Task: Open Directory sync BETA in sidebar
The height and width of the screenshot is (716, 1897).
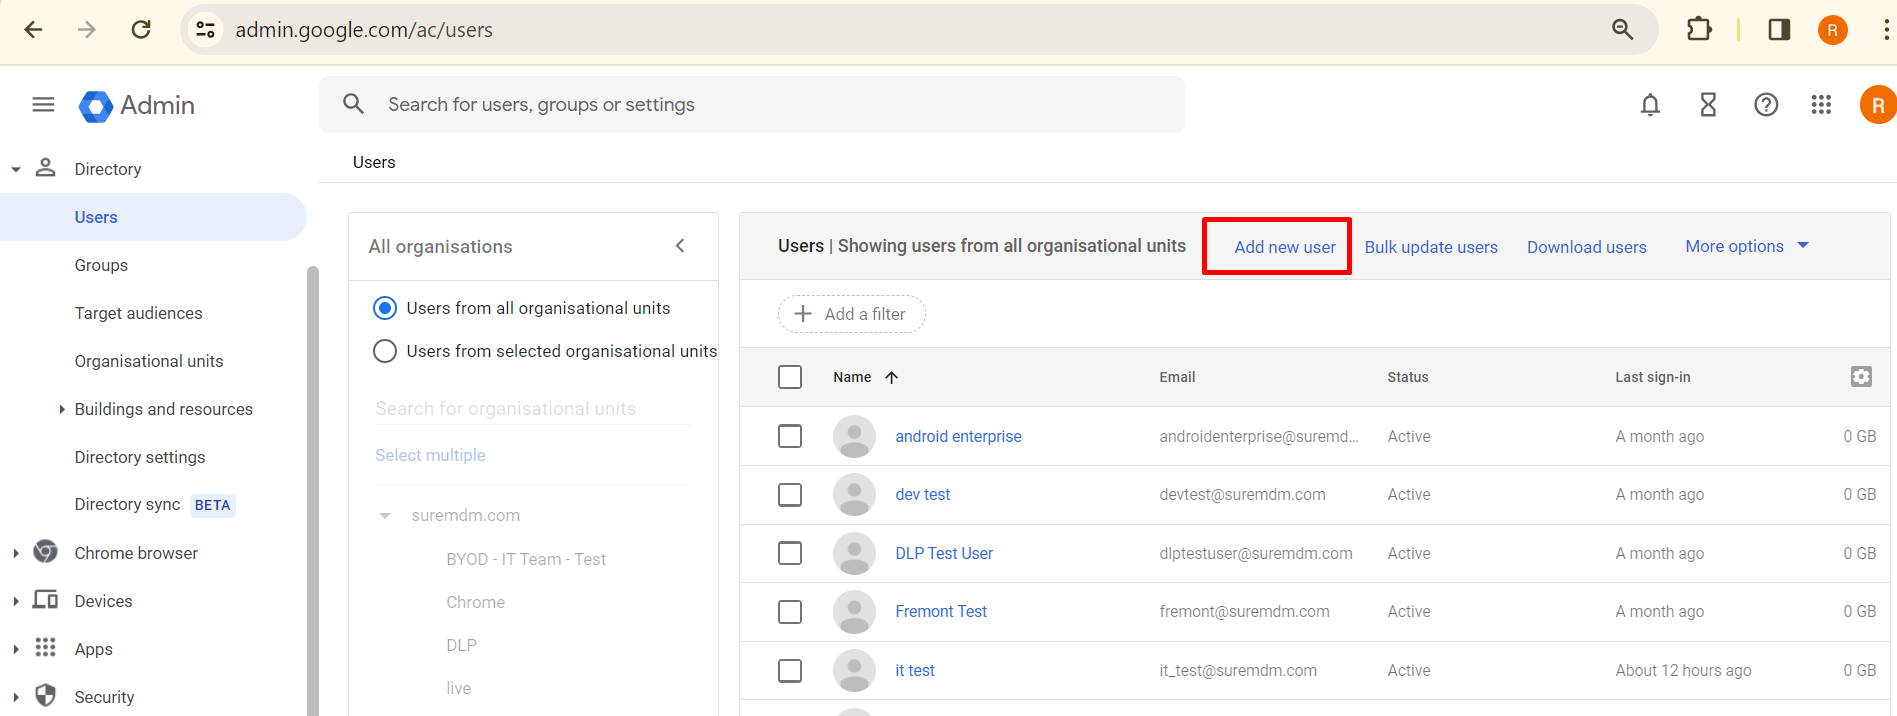Action: (154, 505)
